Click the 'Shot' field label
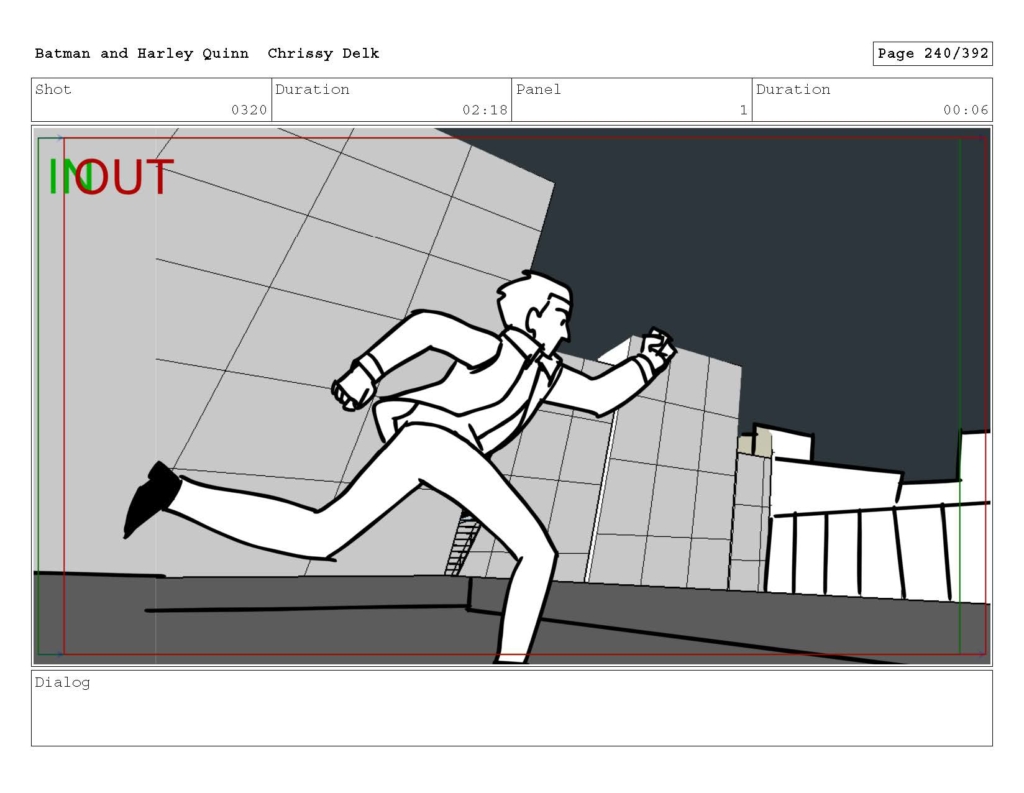Image resolution: width=1024 pixels, height=793 pixels. point(53,89)
